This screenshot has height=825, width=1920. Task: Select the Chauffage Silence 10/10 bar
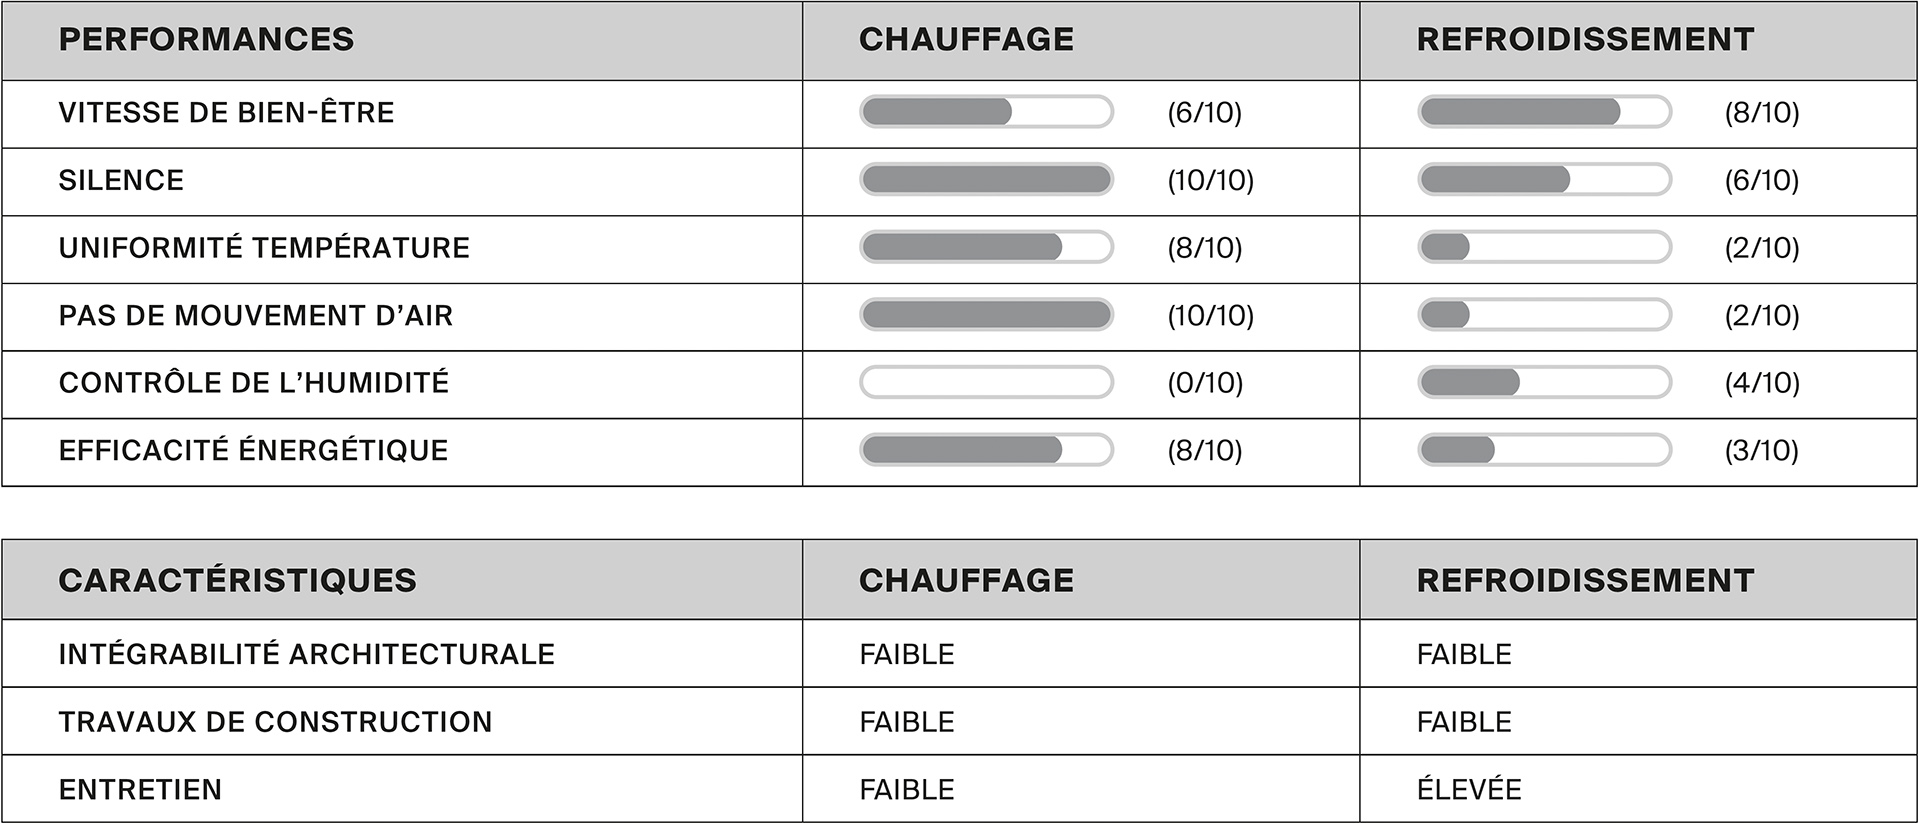click(x=986, y=180)
